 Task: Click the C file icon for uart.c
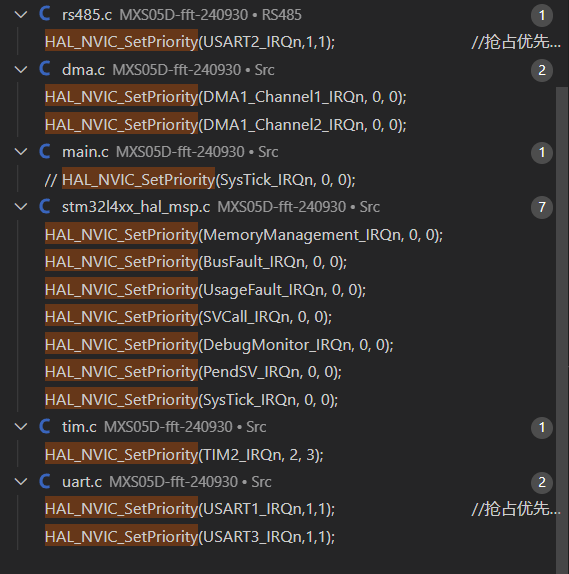[45, 481]
